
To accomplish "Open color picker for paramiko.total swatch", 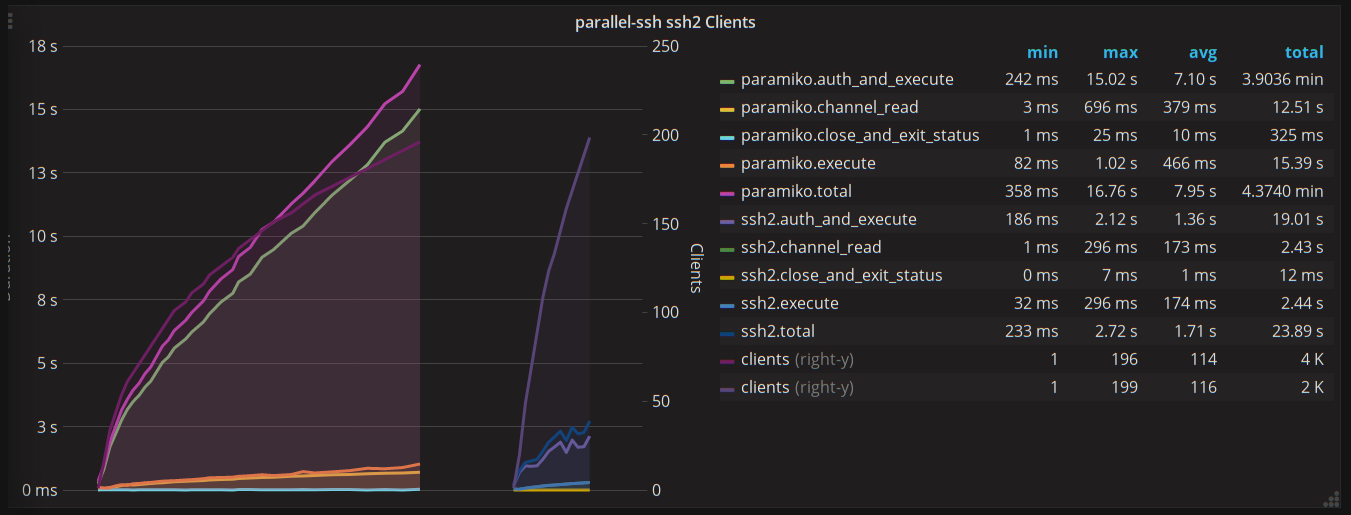I will pos(727,192).
